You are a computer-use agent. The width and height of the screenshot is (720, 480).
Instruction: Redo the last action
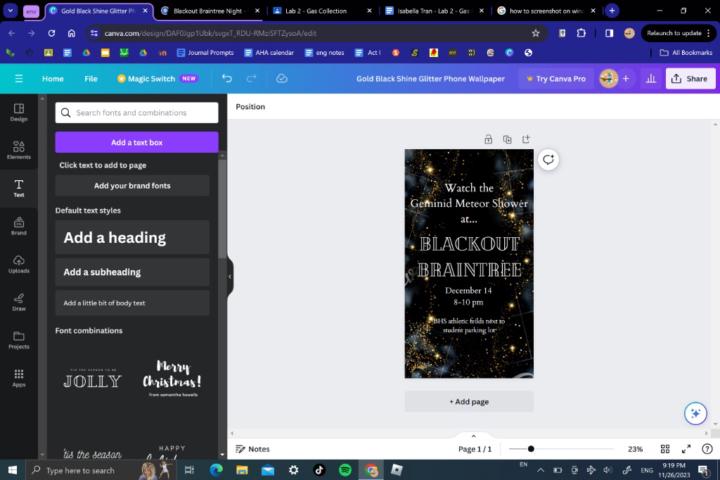pyautogui.click(x=251, y=79)
